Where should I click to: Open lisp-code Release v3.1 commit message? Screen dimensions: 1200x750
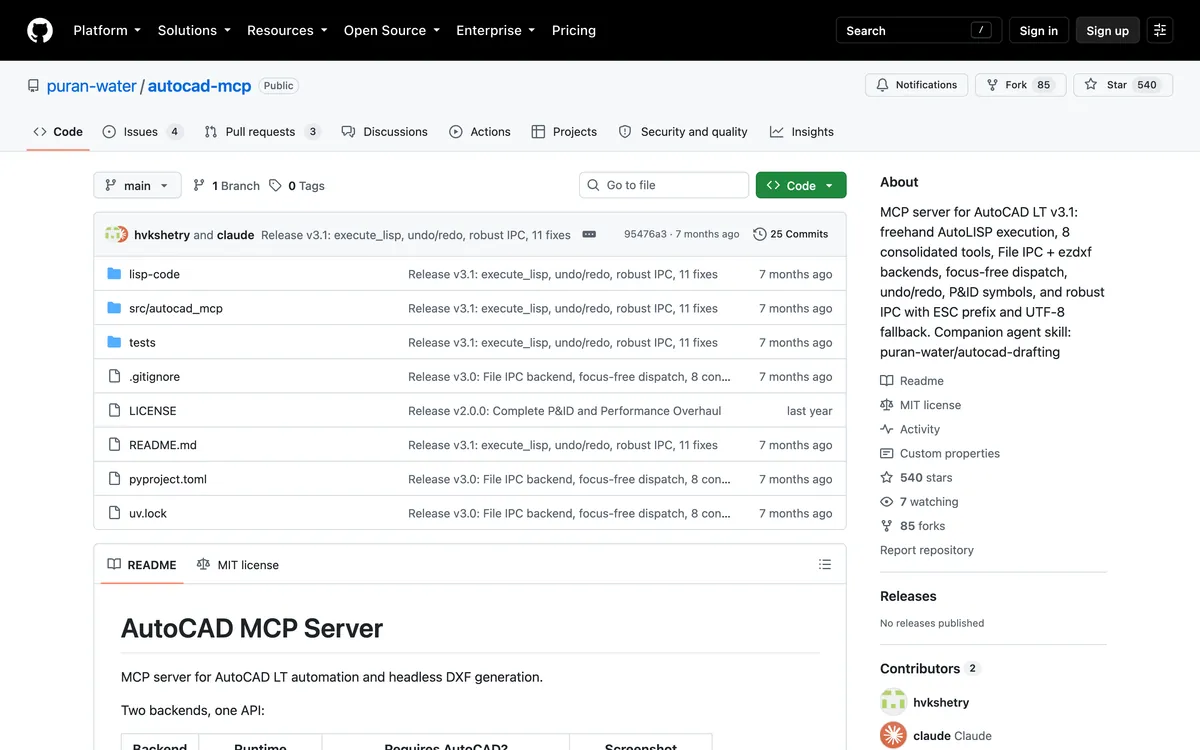point(563,274)
